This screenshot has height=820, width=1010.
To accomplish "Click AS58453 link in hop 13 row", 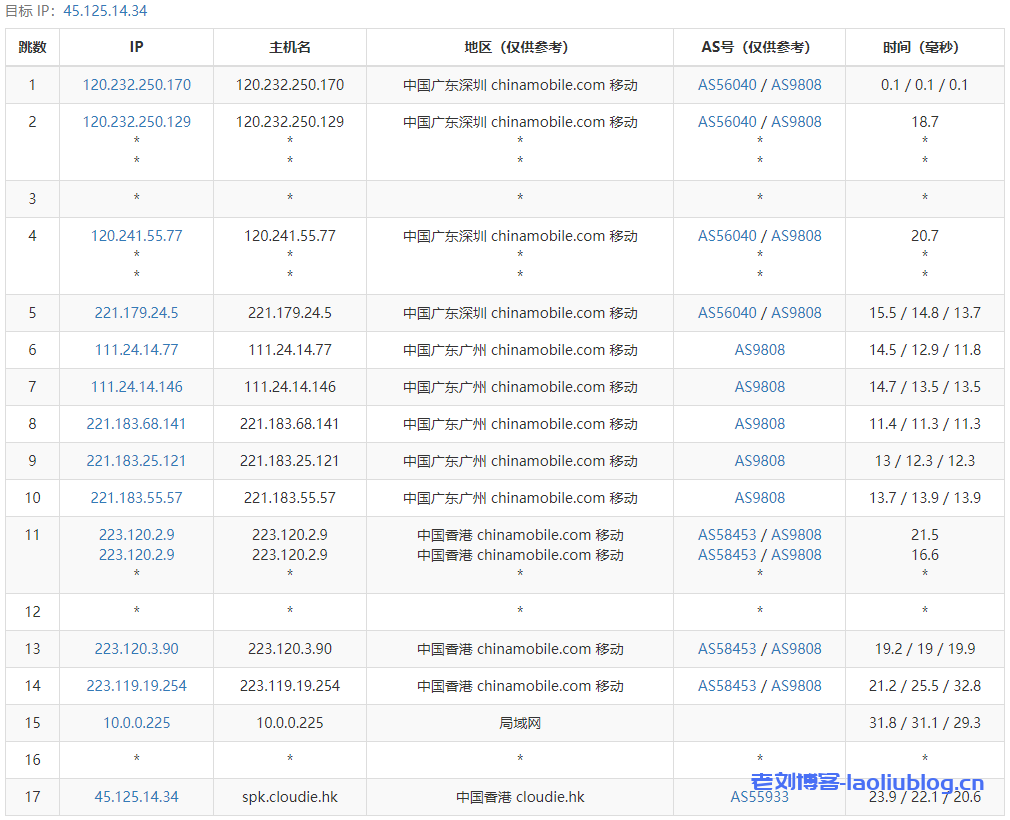I will coord(727,649).
